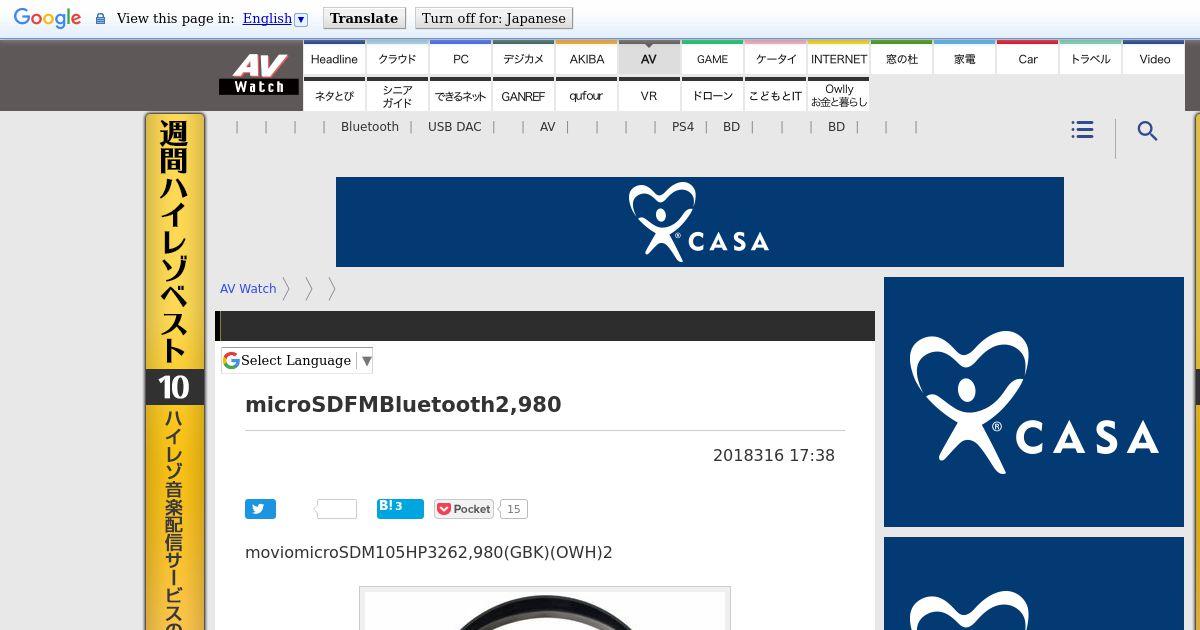Open the AKIBA tab
Screen dimensions: 1200x630
click(x=586, y=58)
